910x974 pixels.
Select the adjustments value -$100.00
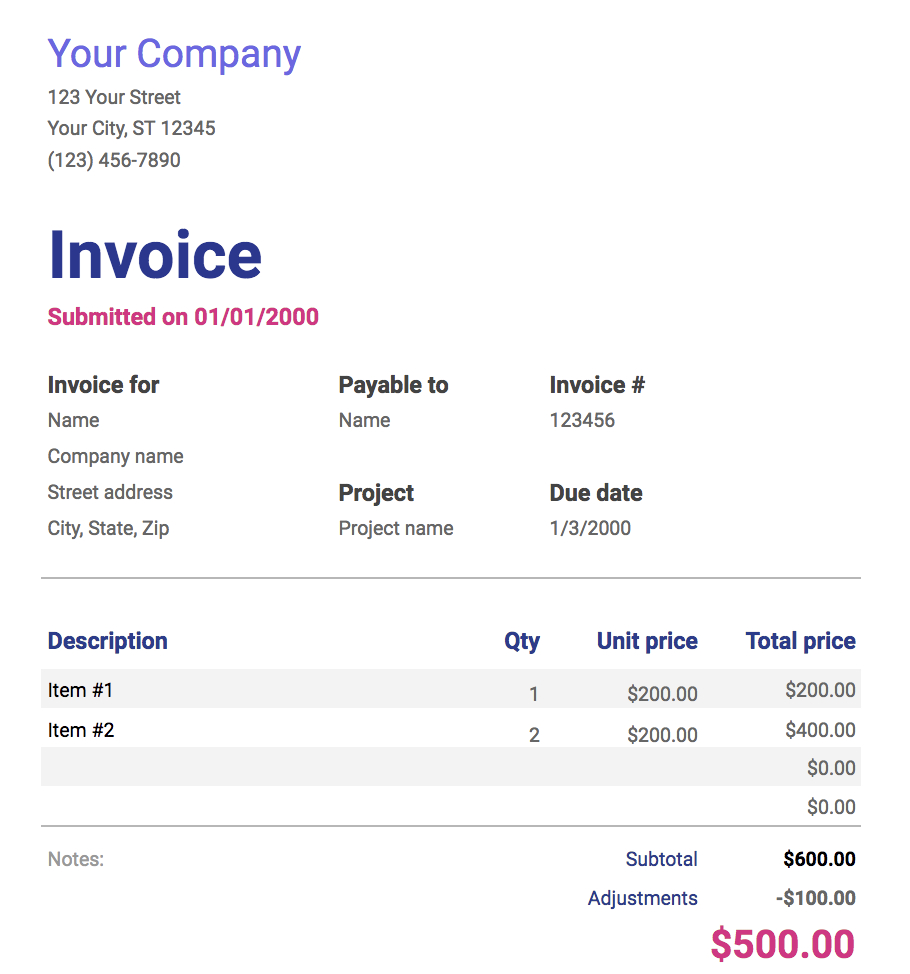point(815,898)
